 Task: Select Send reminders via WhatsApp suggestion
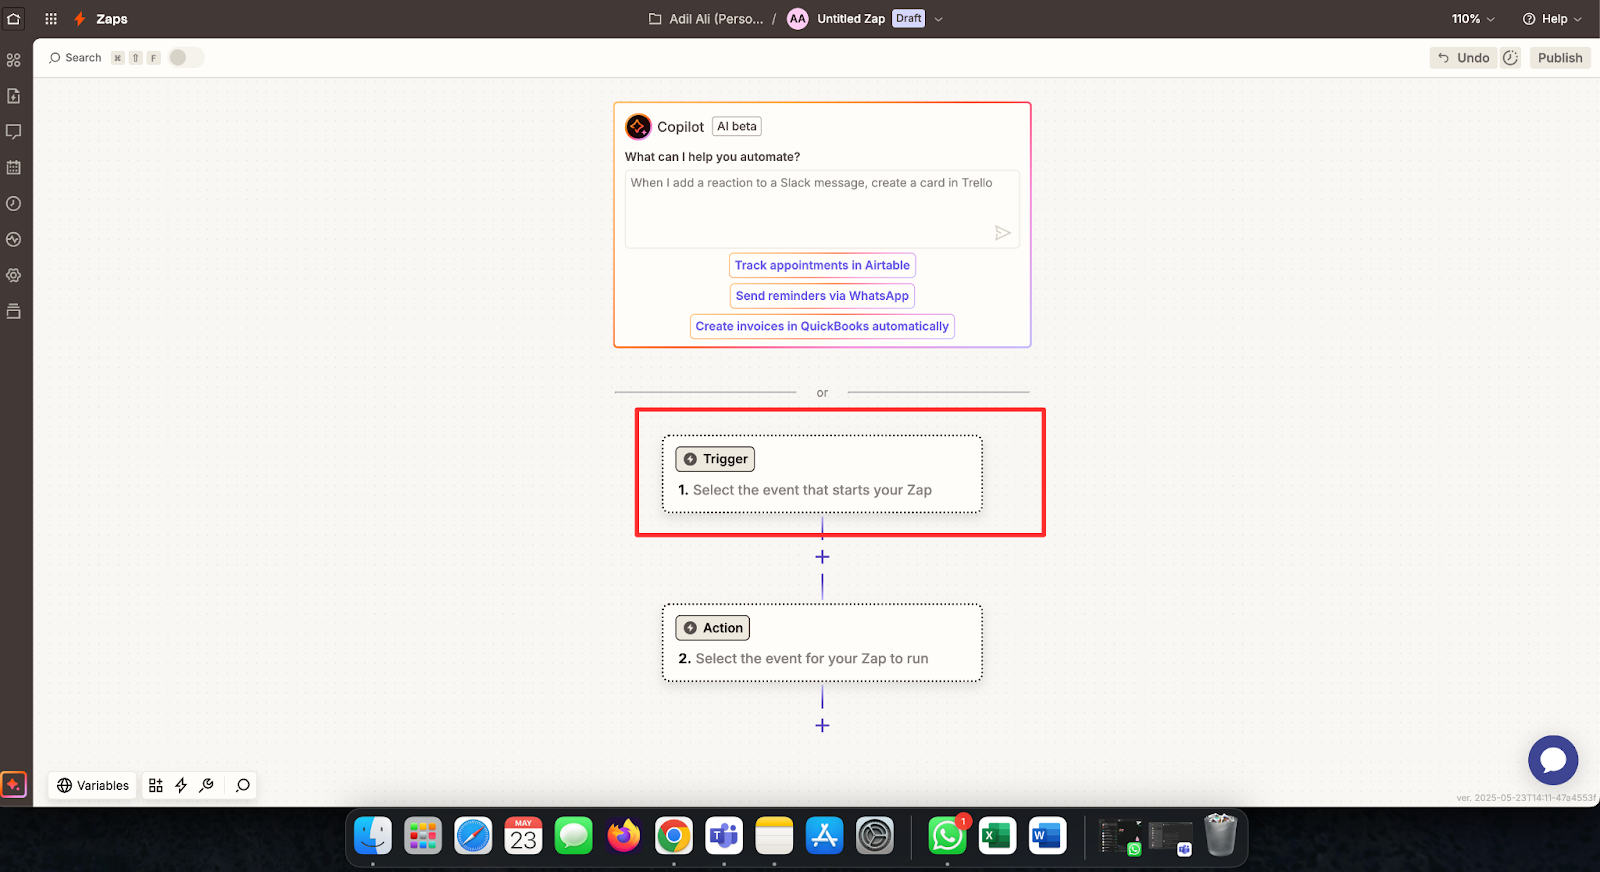coord(822,296)
